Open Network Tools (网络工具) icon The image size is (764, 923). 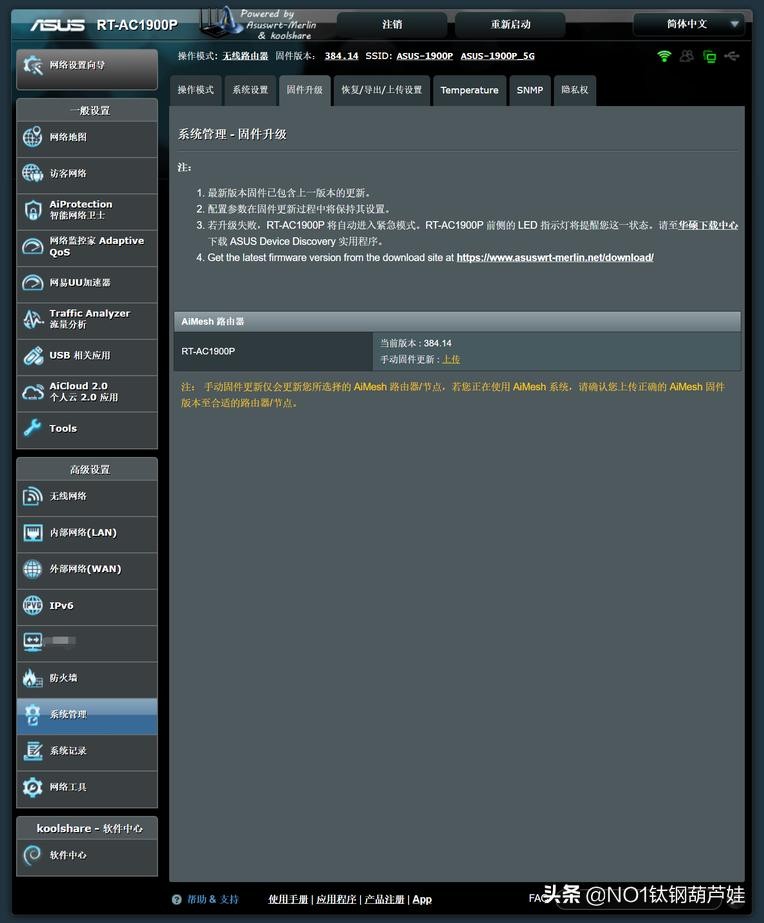tap(32, 787)
